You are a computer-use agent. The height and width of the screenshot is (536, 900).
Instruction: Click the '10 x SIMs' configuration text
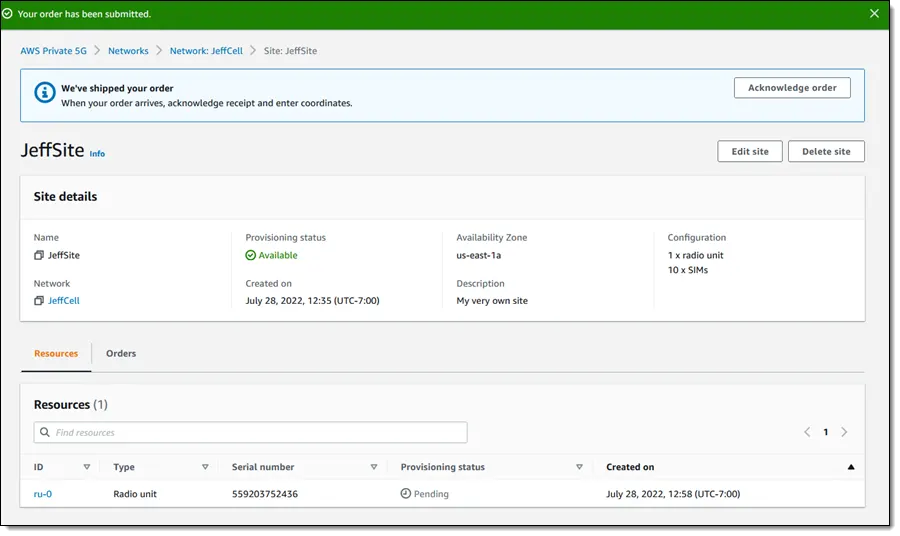(687, 270)
